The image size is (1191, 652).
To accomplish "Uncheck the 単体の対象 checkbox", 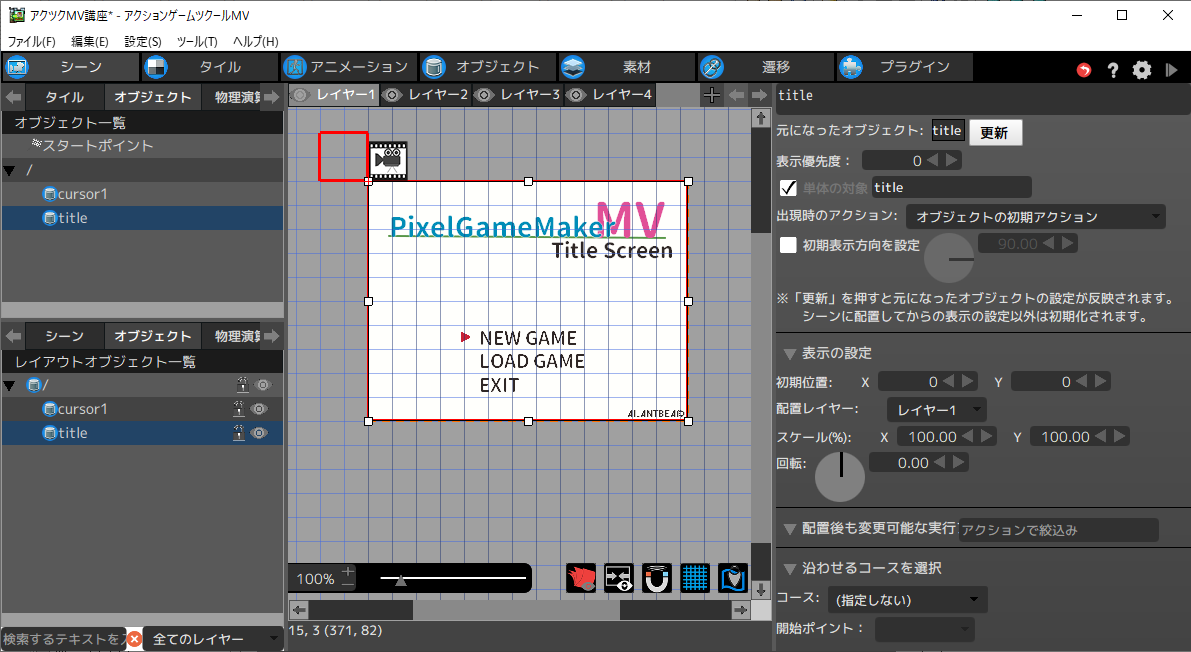I will pos(788,187).
